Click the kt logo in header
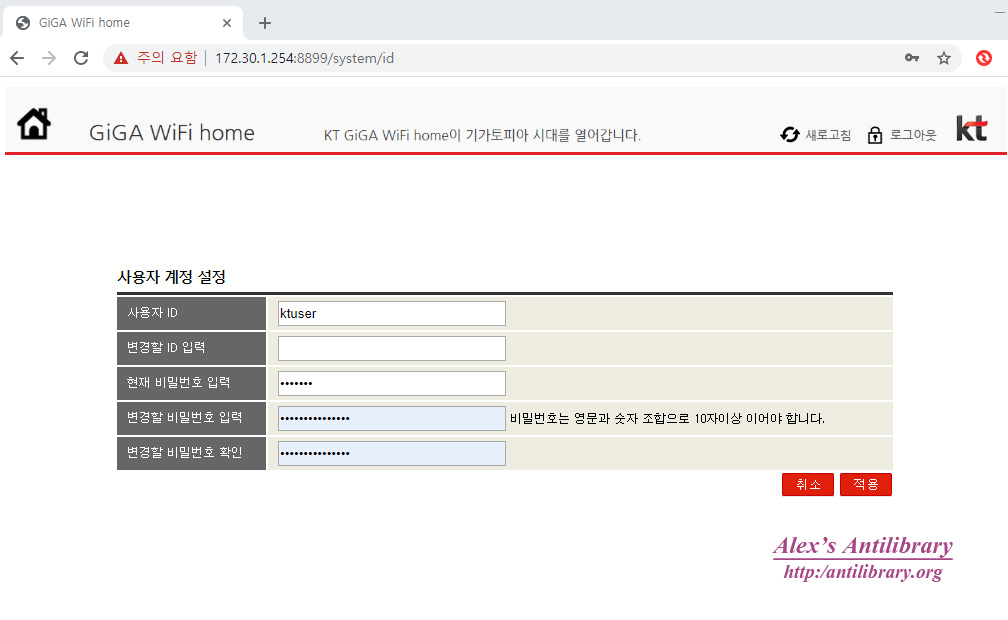 (971, 128)
